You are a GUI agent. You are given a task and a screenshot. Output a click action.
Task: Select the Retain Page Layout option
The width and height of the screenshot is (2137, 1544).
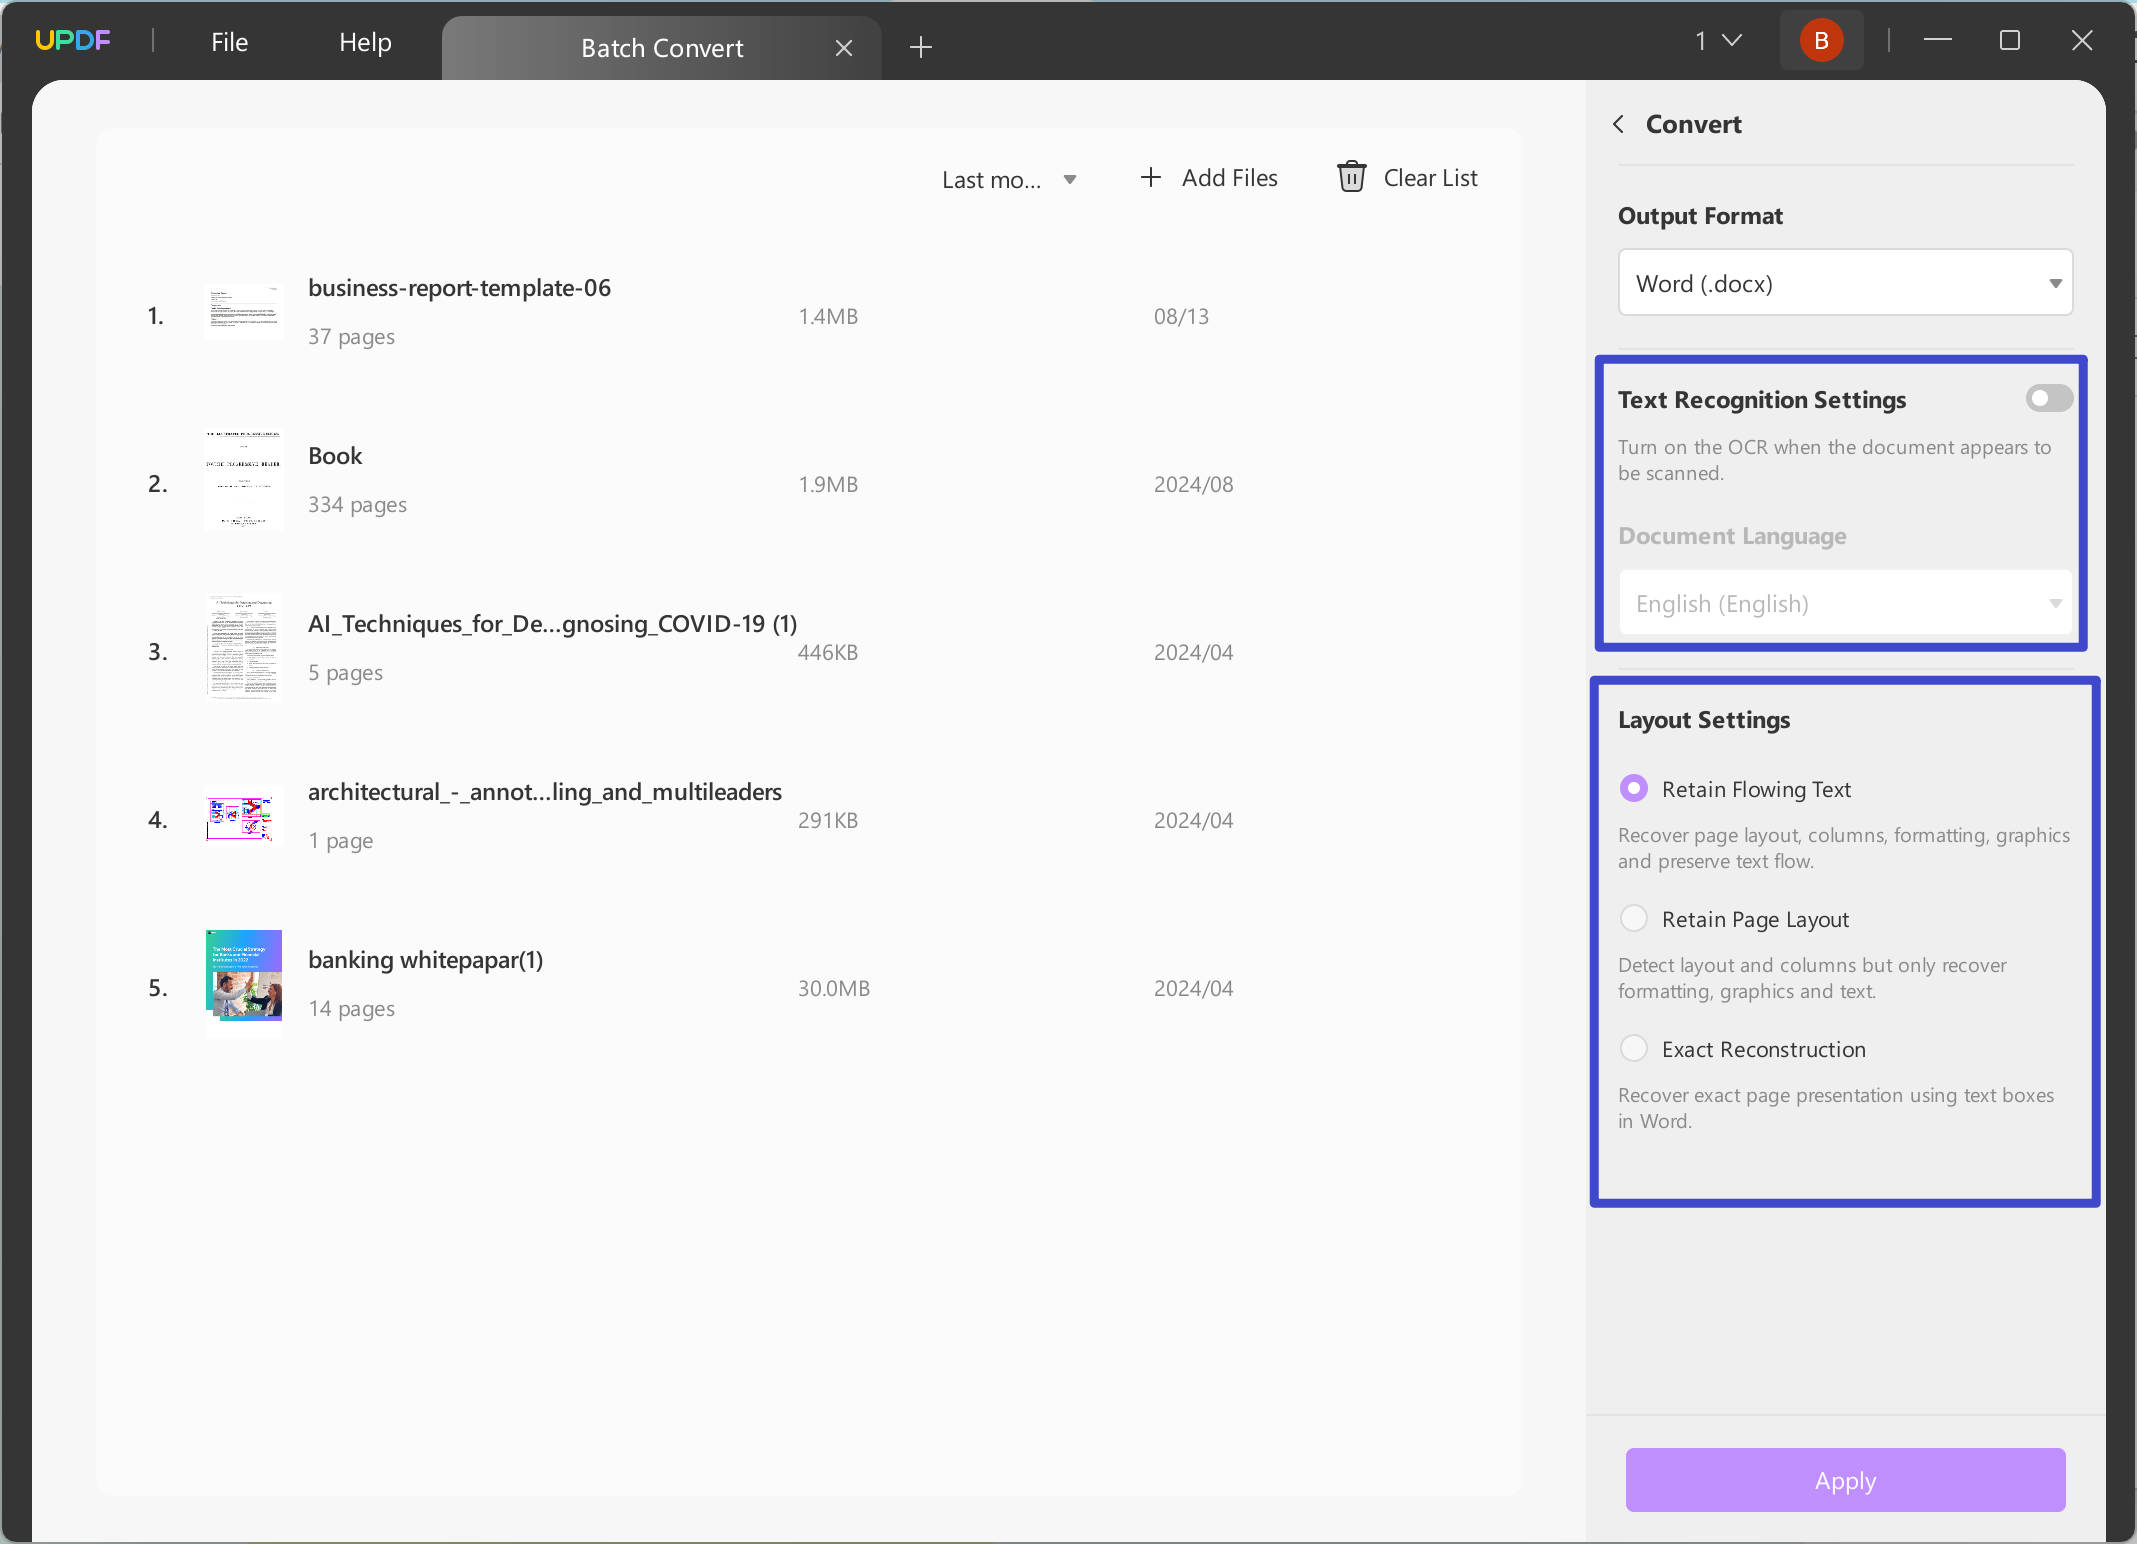tap(1633, 918)
